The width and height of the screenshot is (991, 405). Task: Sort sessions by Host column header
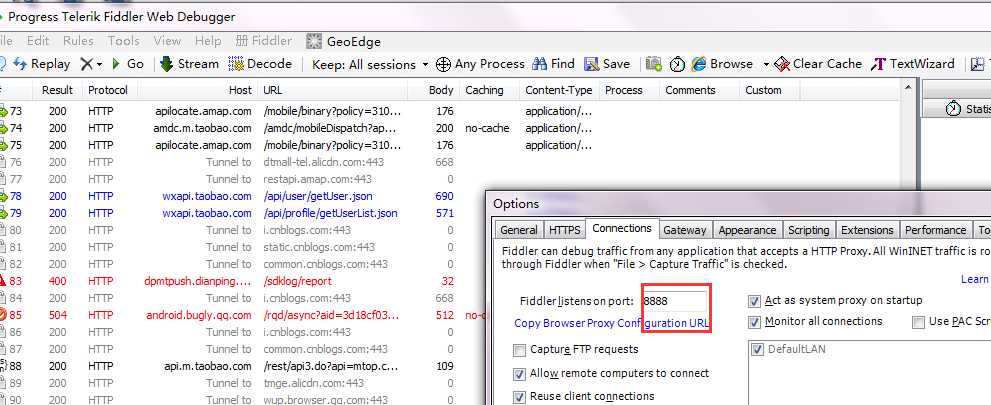pos(197,90)
